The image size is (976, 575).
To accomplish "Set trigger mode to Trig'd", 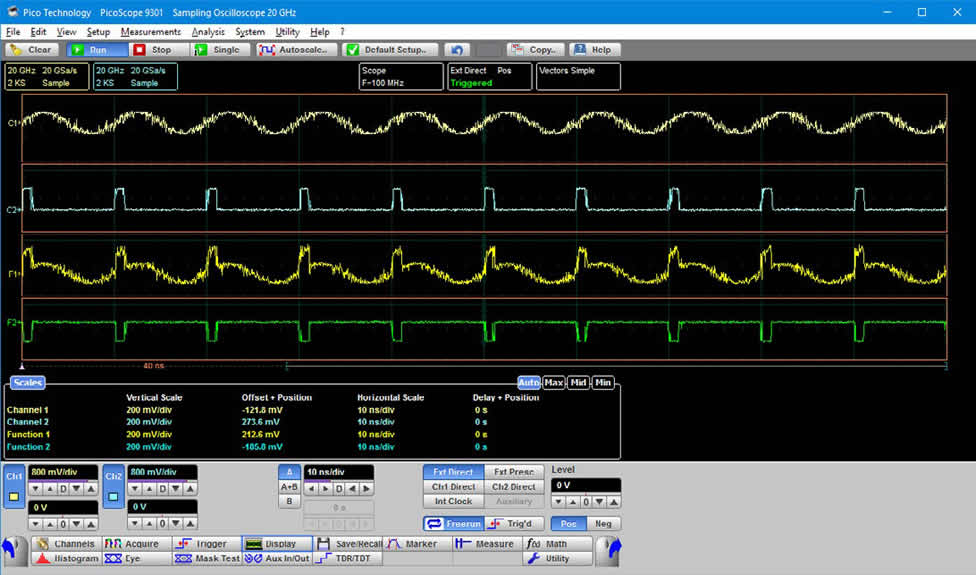I will [514, 523].
